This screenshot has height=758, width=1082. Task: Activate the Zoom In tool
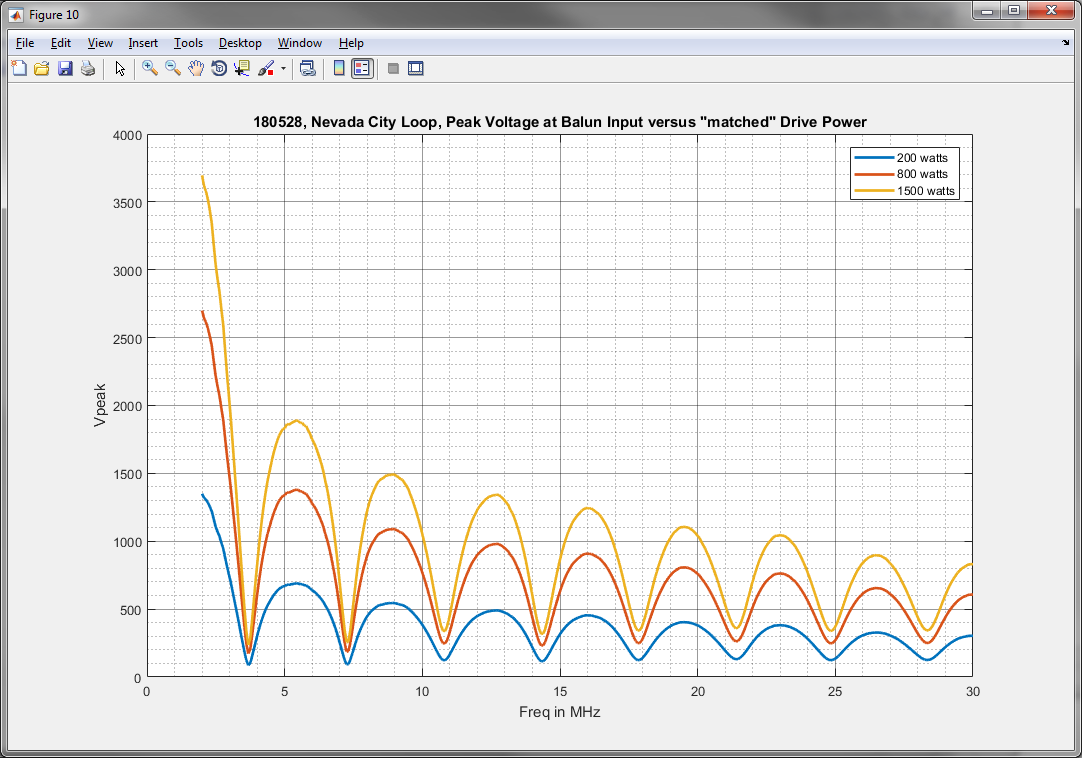tap(150, 68)
